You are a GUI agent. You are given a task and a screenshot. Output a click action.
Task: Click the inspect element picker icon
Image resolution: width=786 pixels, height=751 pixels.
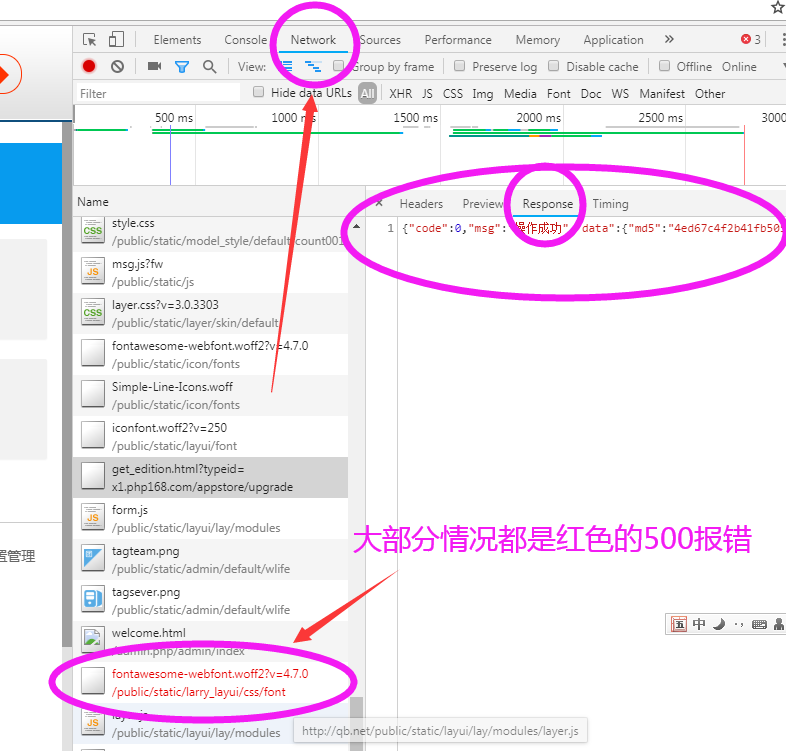tap(90, 40)
